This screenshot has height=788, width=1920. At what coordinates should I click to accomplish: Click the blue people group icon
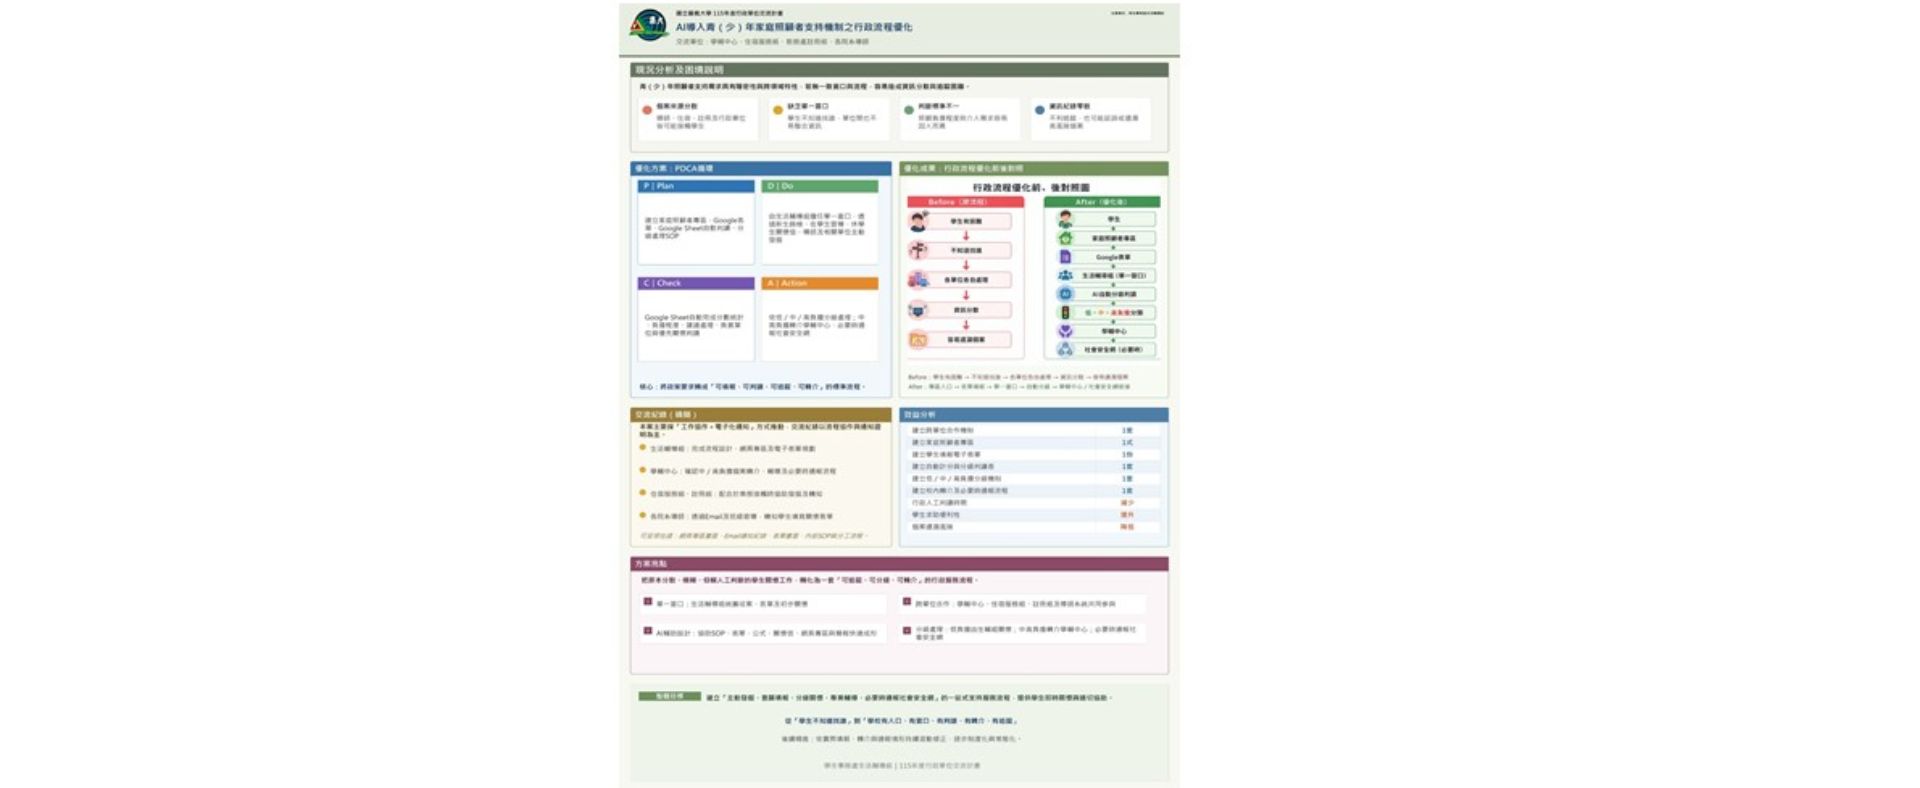pos(1065,275)
